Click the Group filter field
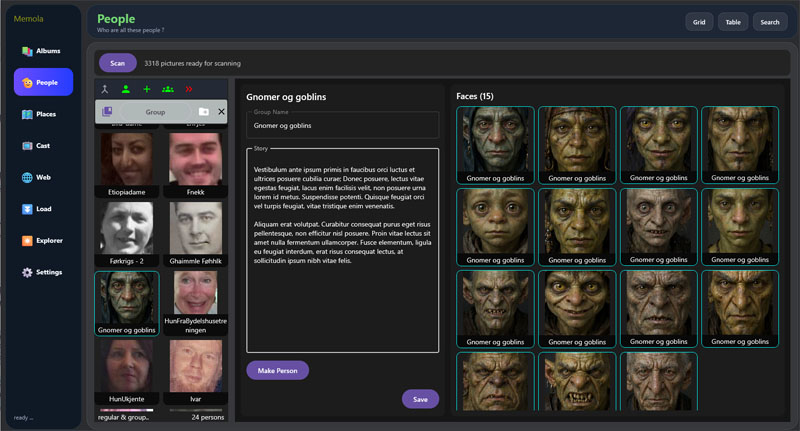Image resolution: width=800 pixels, height=431 pixels. pos(155,112)
